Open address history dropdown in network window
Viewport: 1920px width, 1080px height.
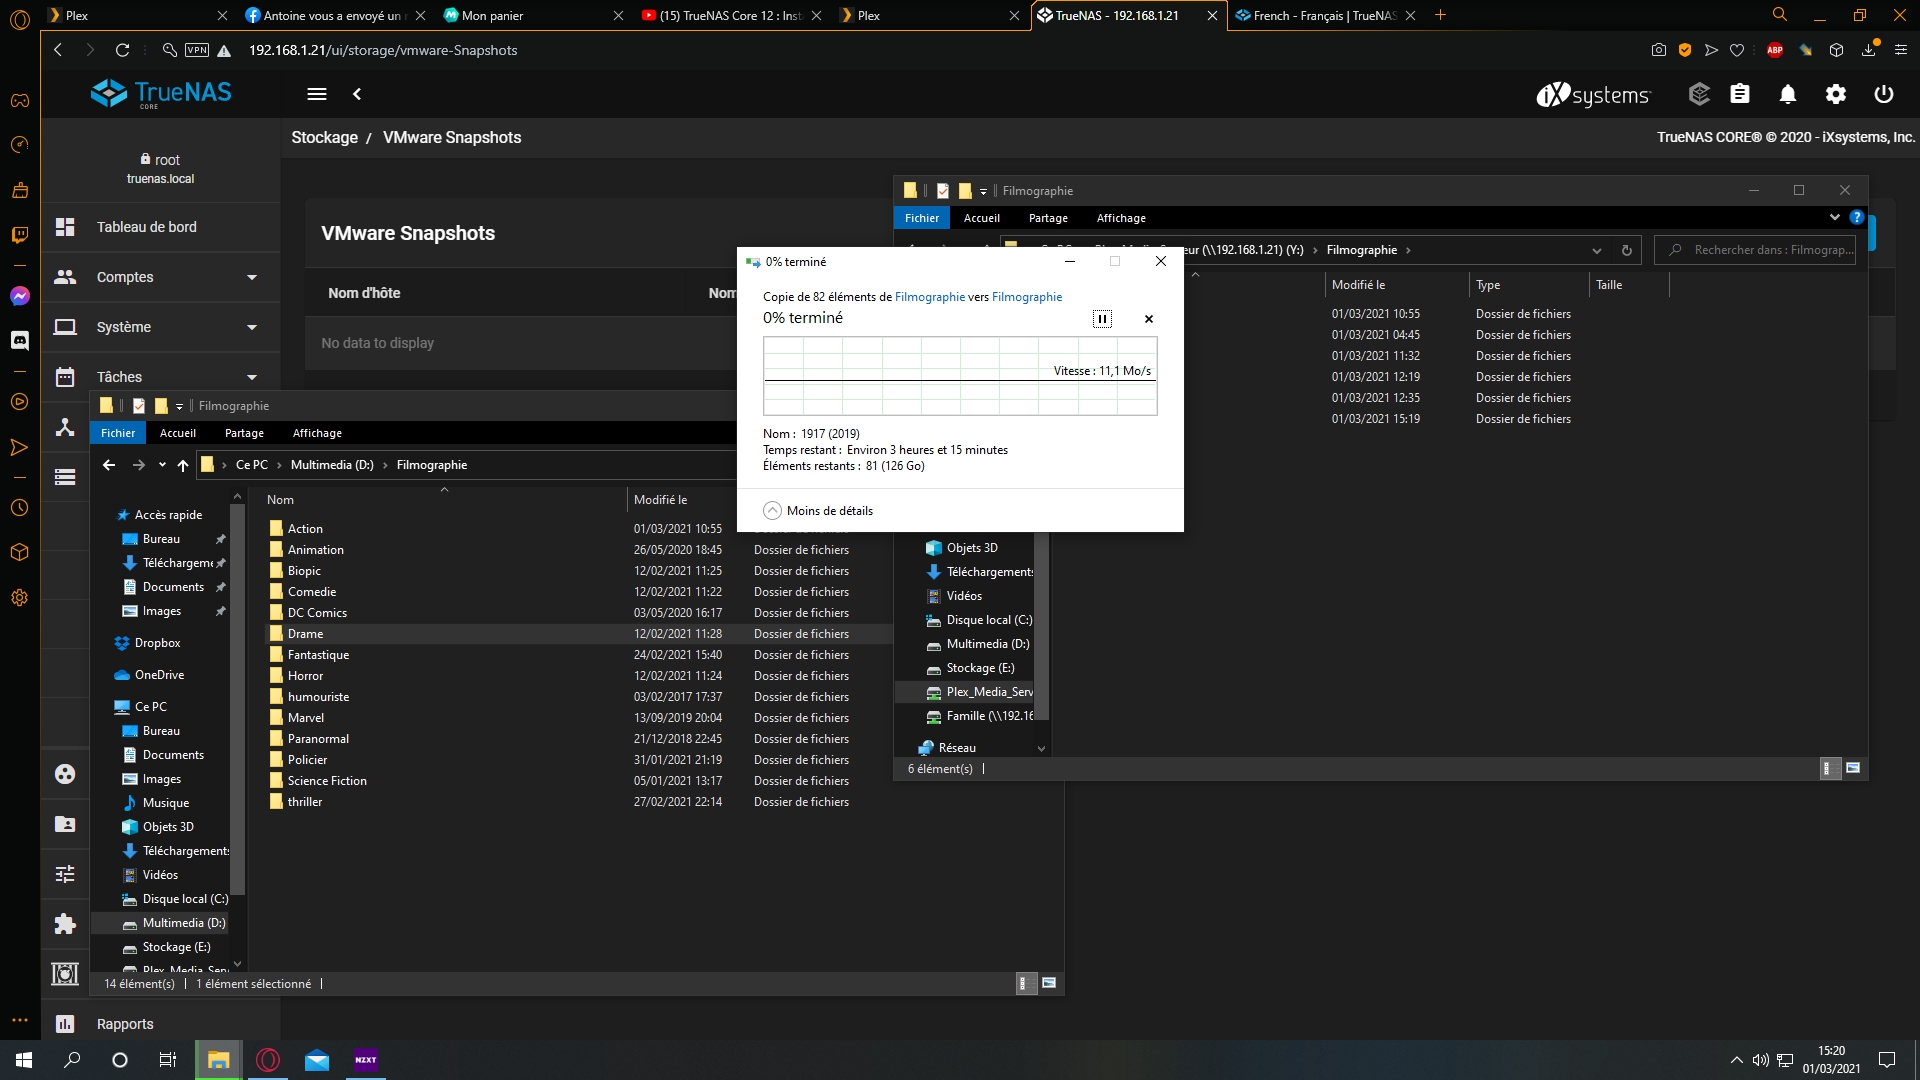coord(1597,250)
